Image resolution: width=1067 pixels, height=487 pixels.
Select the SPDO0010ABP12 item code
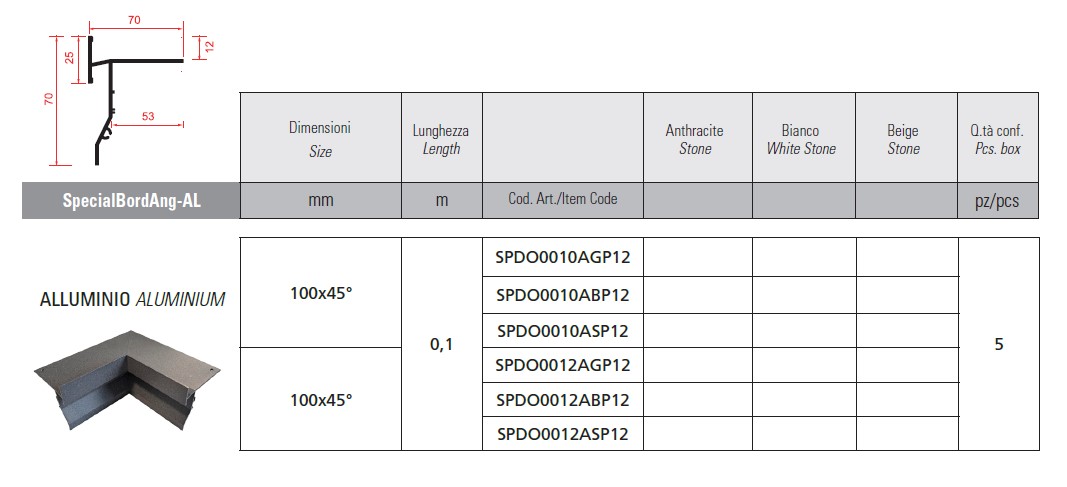(x=563, y=295)
